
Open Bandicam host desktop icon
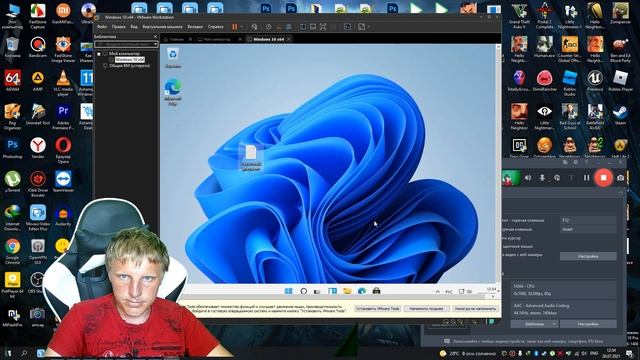coord(38,47)
